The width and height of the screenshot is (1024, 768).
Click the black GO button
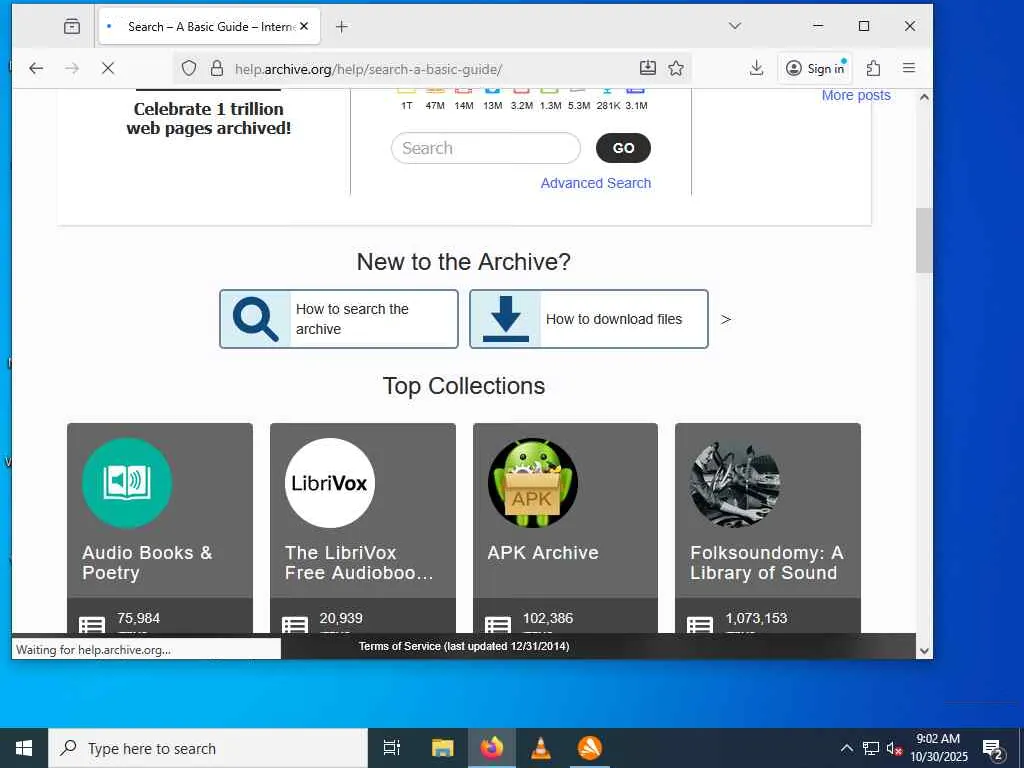point(623,148)
